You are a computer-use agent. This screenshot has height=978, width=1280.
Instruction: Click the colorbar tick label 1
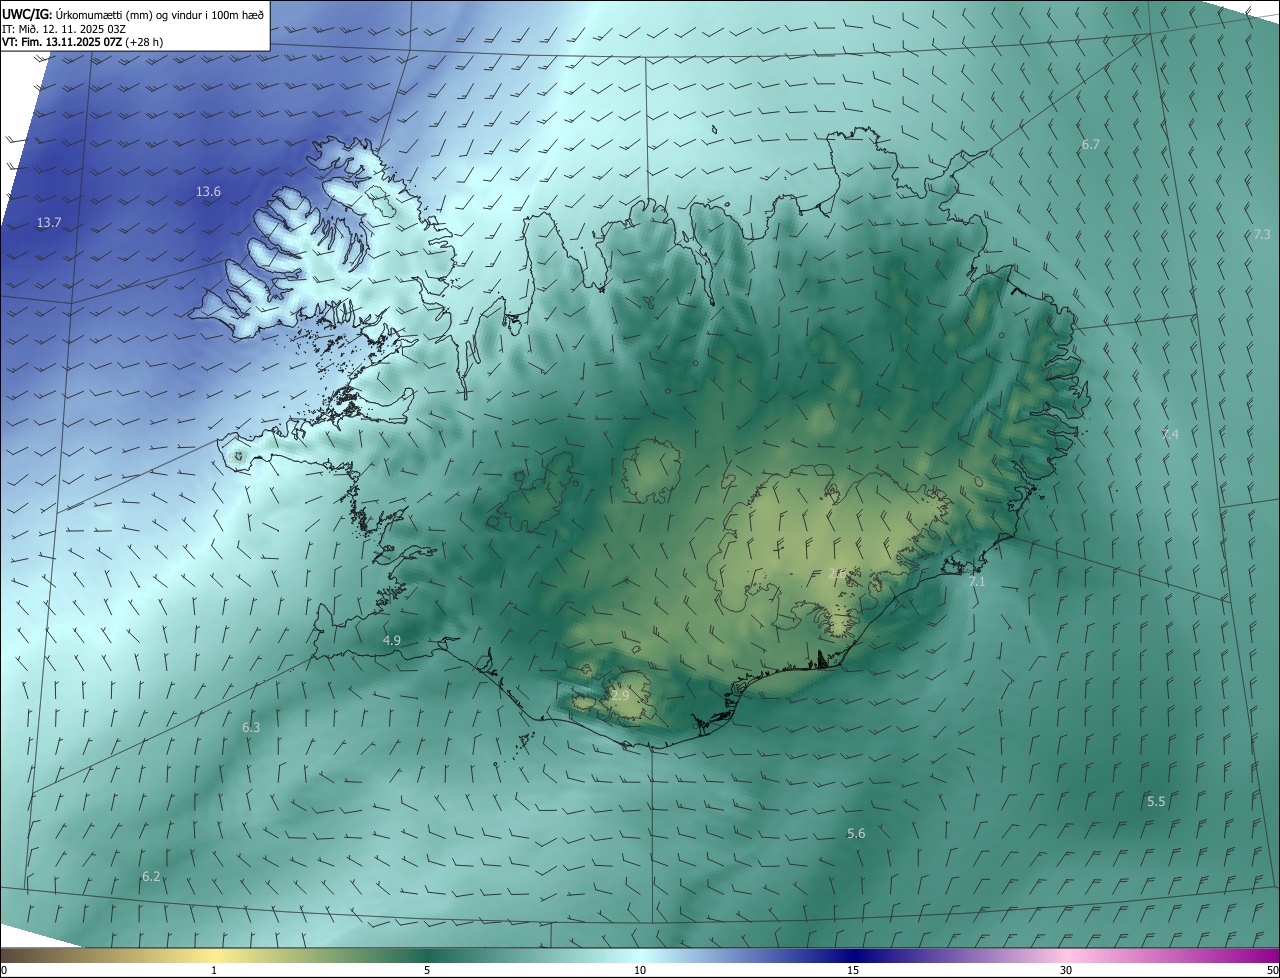click(214, 971)
